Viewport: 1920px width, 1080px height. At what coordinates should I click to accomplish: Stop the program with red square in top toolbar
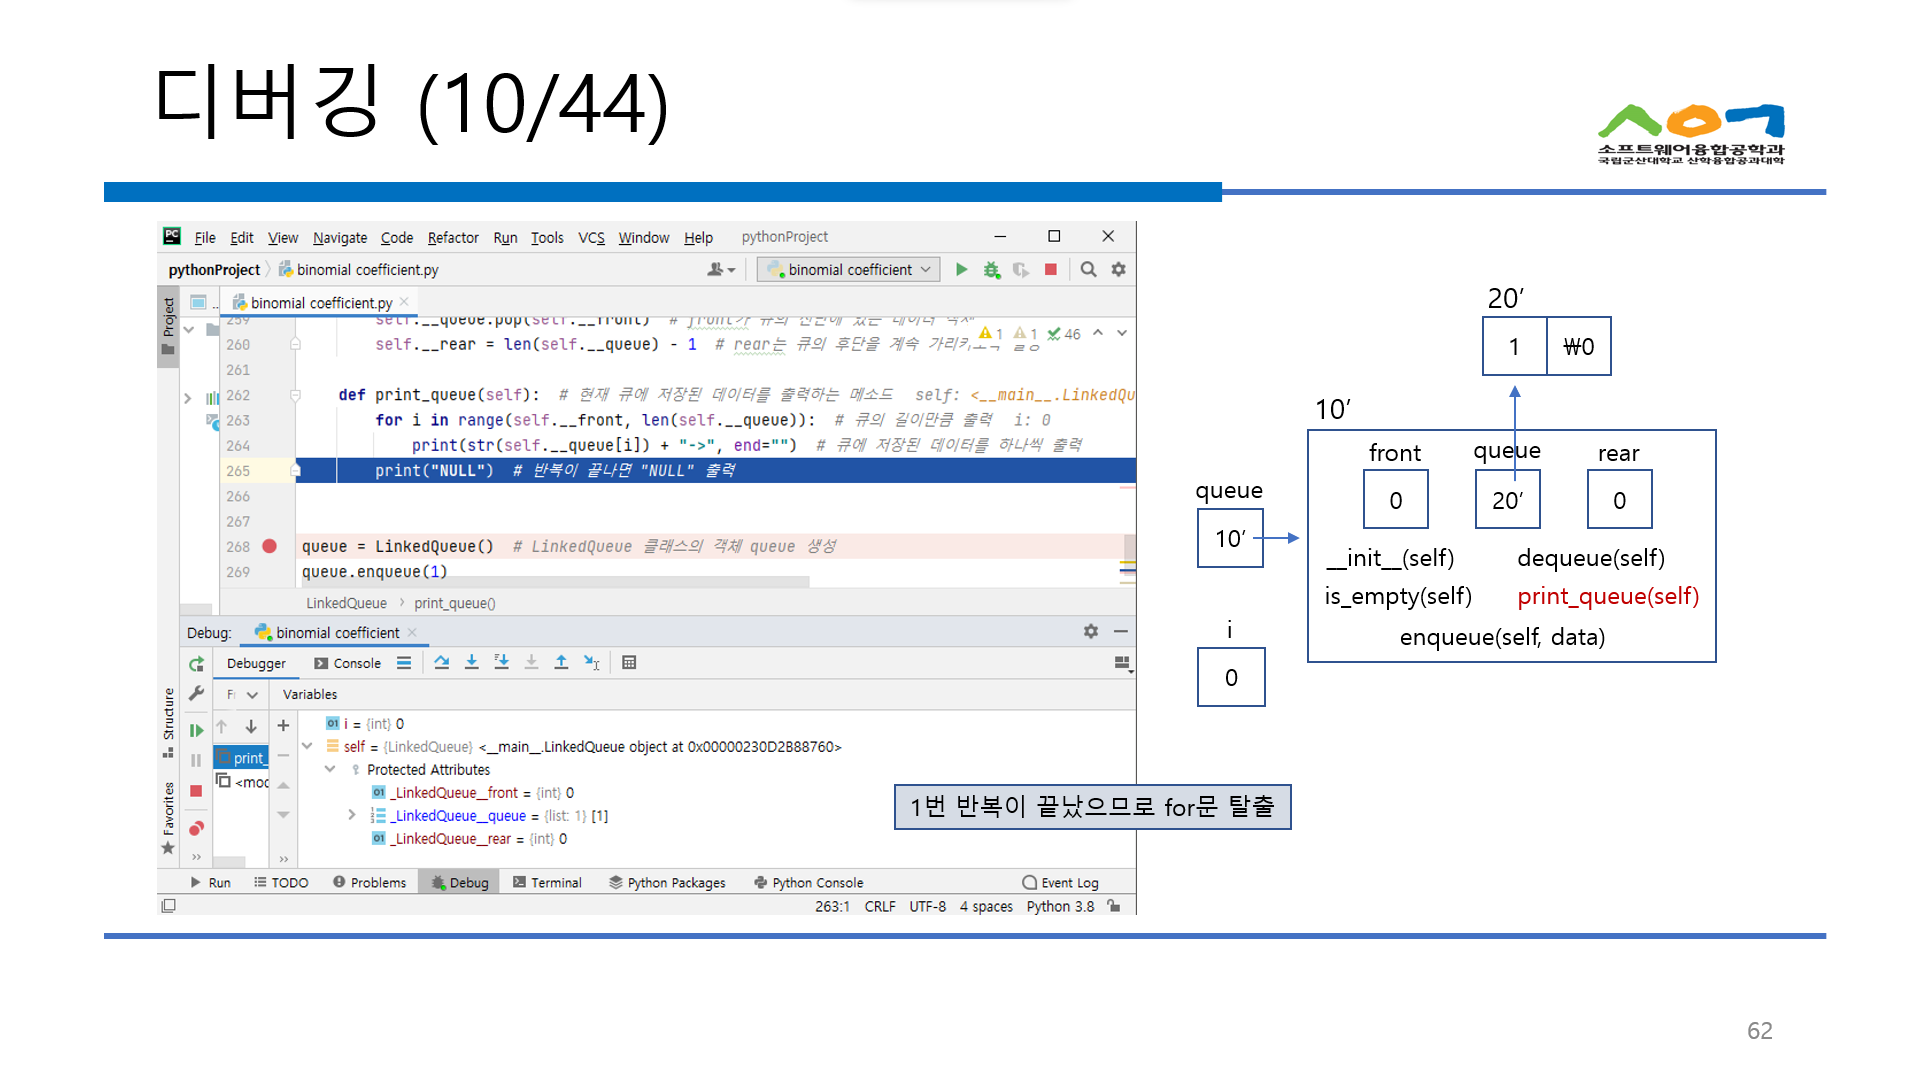click(1050, 270)
